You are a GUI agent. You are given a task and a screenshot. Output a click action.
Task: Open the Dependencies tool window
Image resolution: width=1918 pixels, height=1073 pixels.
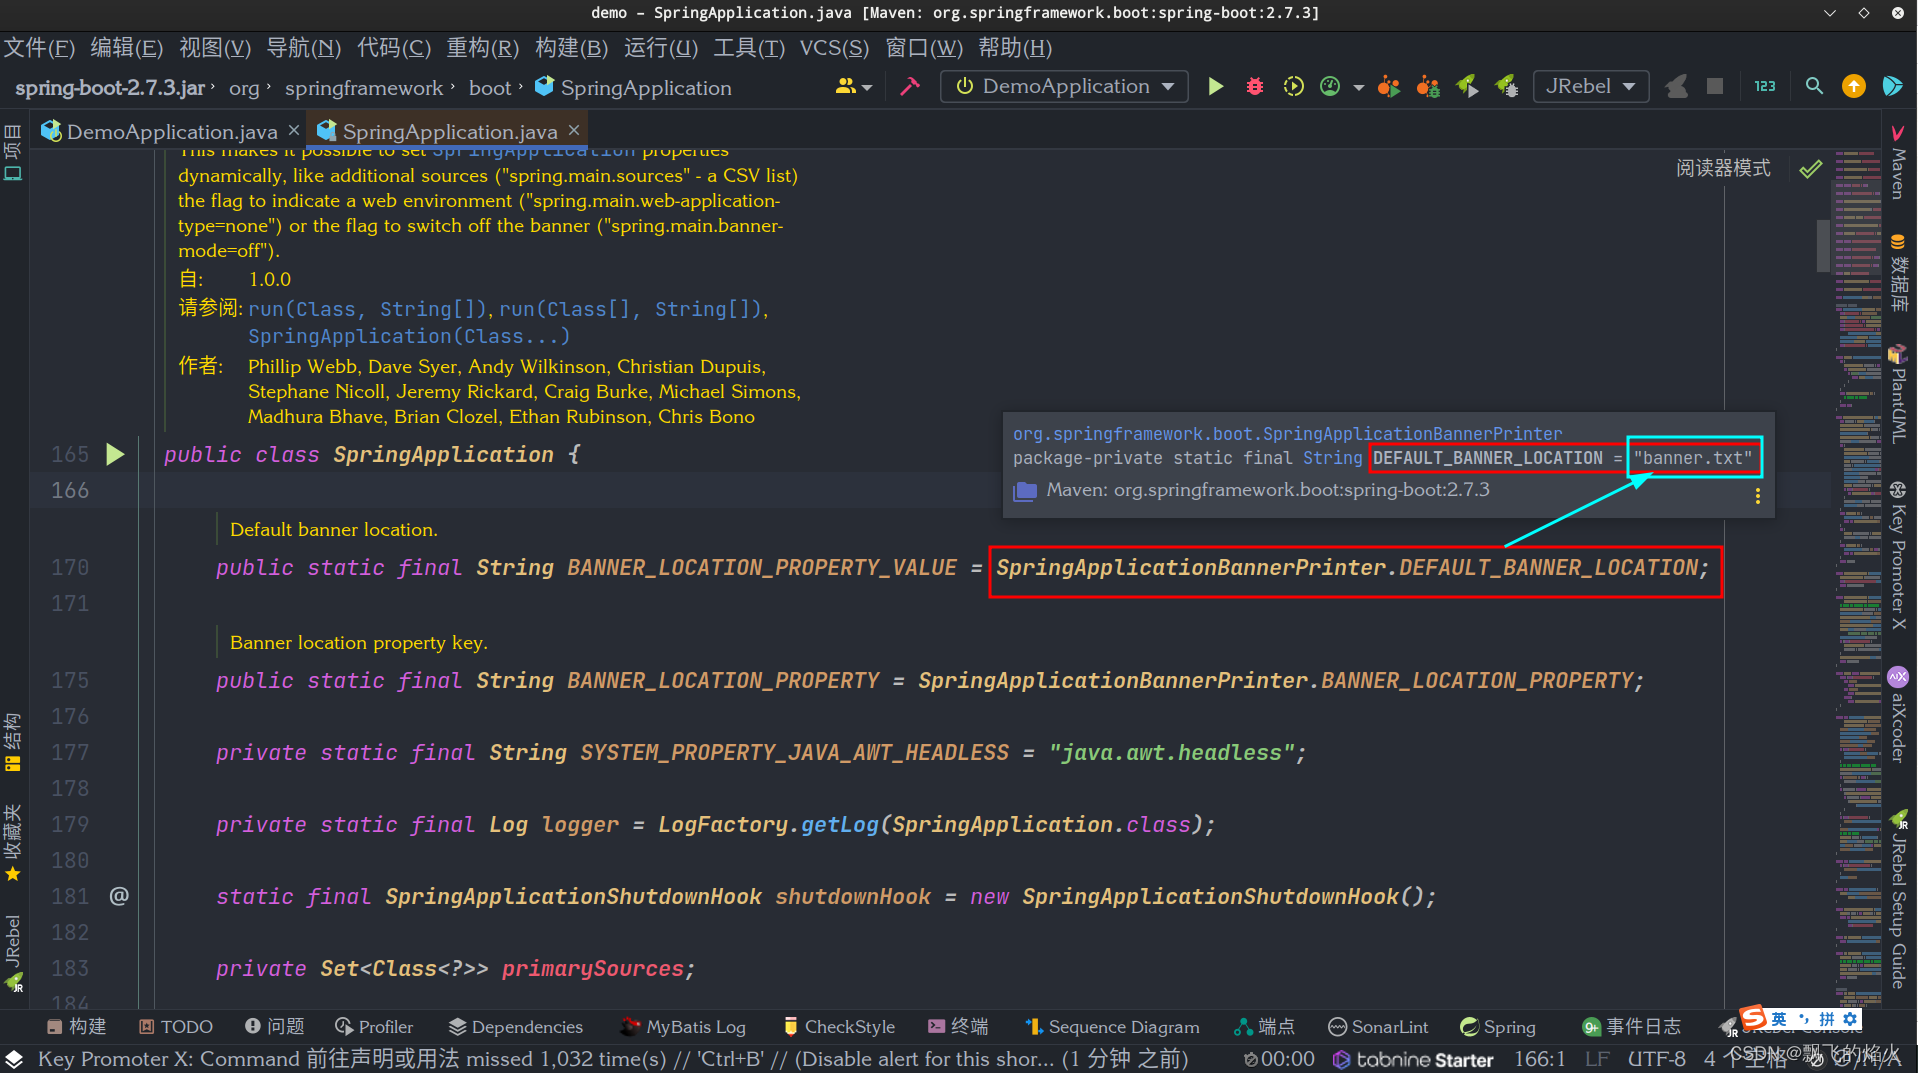516,1027
